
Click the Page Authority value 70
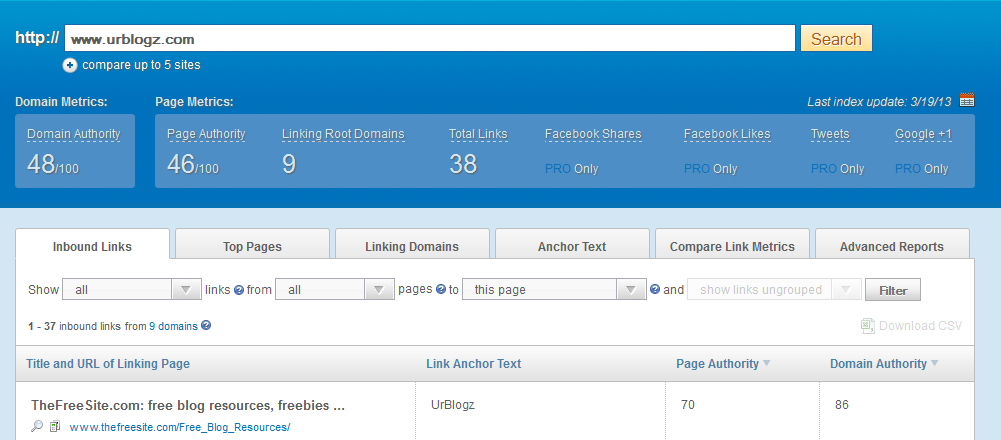(688, 405)
